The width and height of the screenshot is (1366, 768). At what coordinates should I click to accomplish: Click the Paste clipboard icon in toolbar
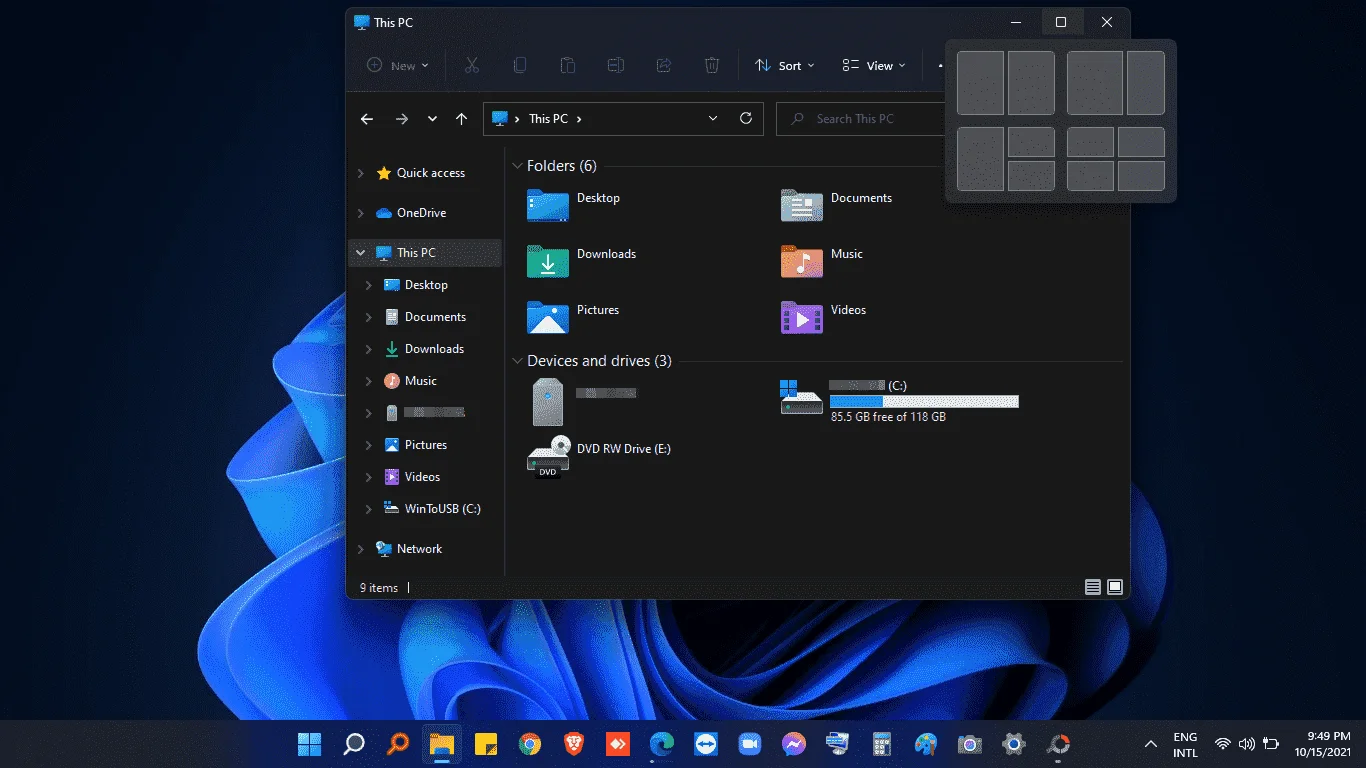(x=568, y=65)
